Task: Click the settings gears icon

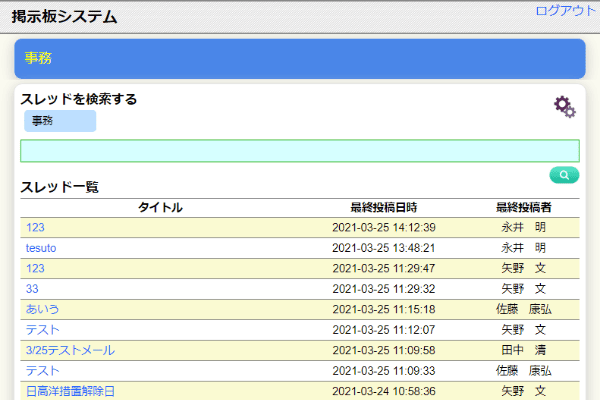Action: pyautogui.click(x=565, y=107)
